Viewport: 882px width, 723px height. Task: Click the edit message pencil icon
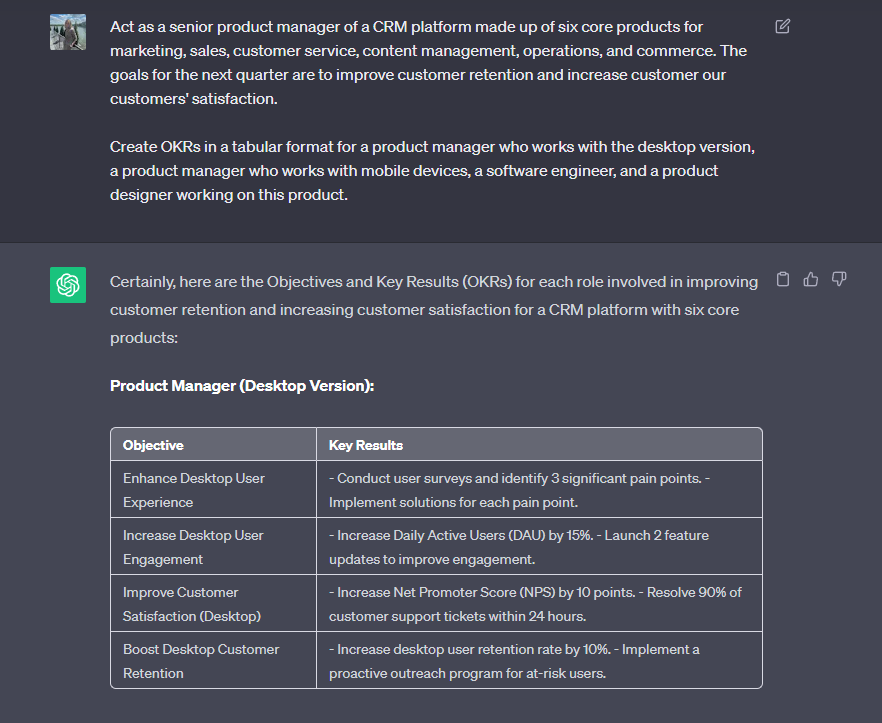[783, 26]
